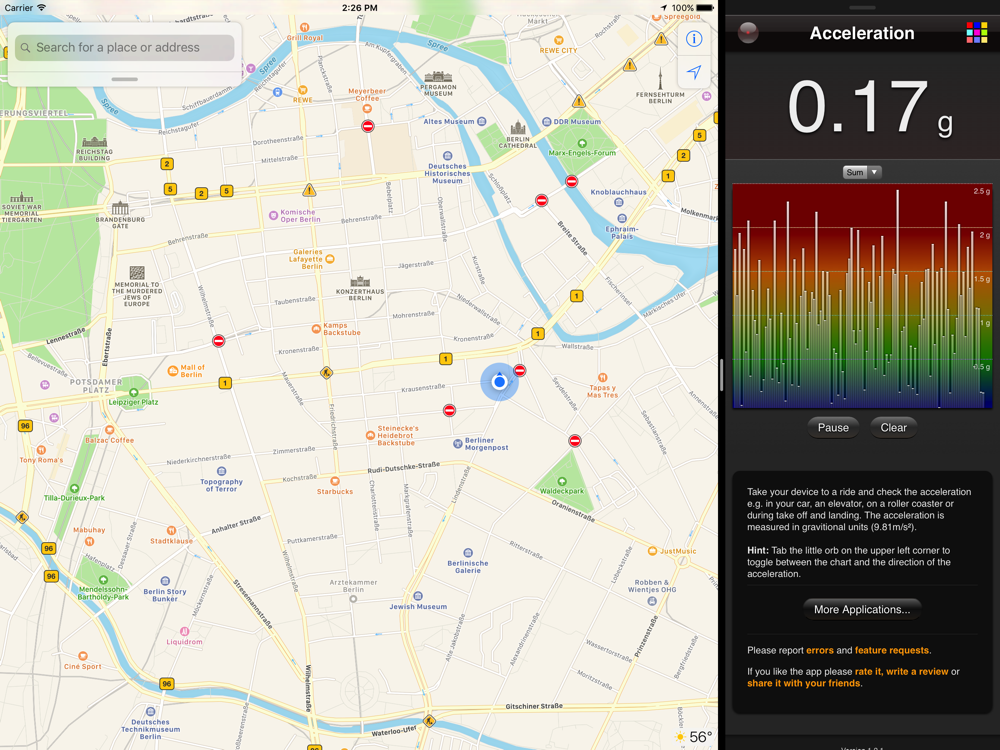Tap the Berlinische Galerie pin
The width and height of the screenshot is (1000, 750).
[468, 553]
